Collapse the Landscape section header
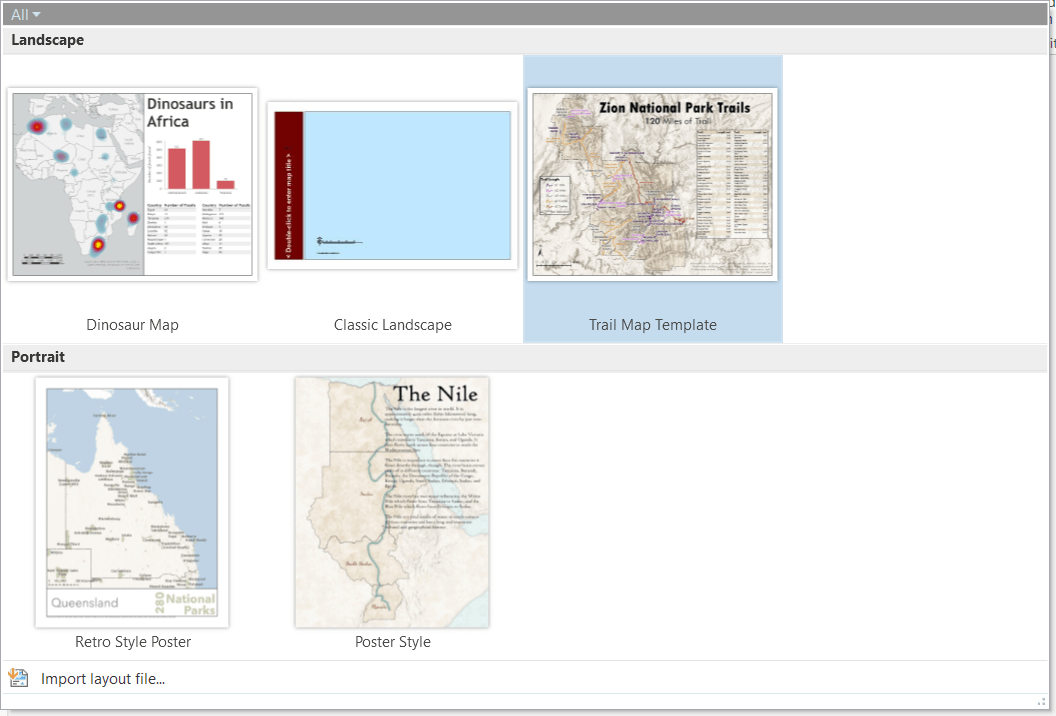 coord(47,40)
